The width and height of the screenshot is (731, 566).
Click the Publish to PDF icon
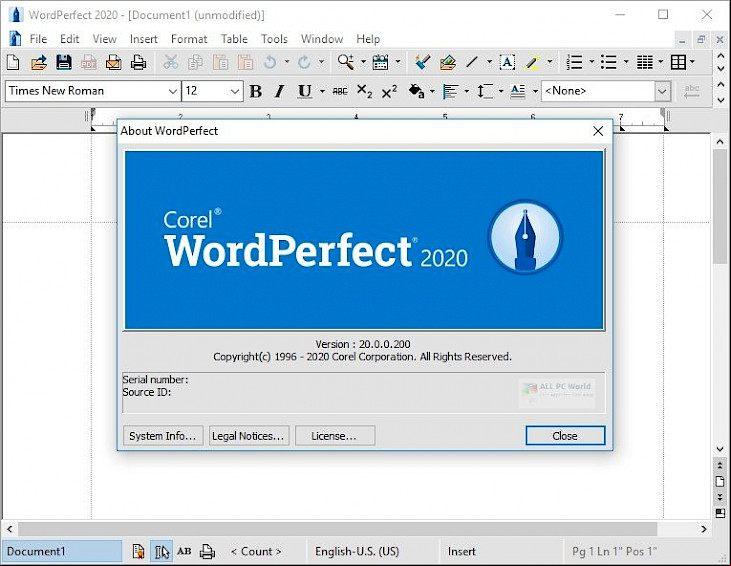(x=89, y=62)
